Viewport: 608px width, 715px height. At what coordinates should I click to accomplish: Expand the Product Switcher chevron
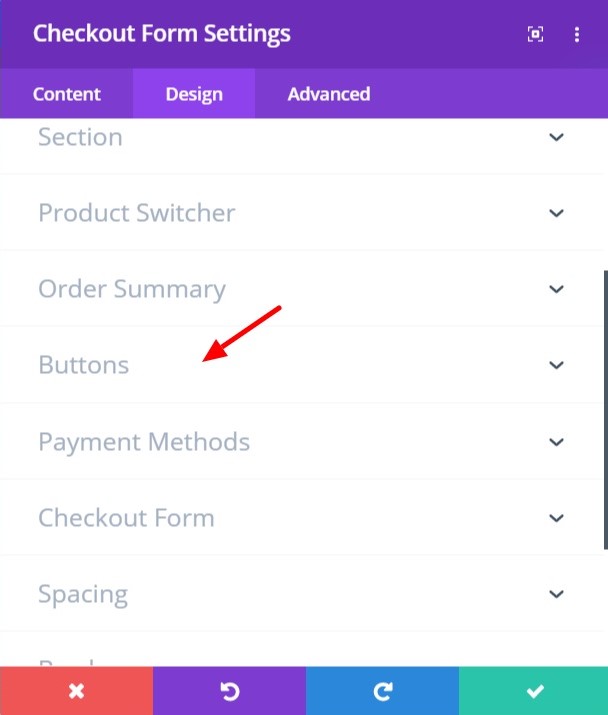click(x=556, y=213)
